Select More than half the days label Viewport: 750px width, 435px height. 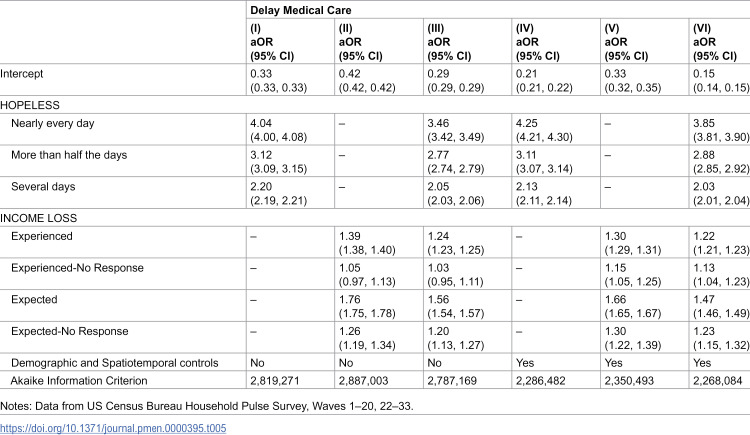click(x=69, y=155)
